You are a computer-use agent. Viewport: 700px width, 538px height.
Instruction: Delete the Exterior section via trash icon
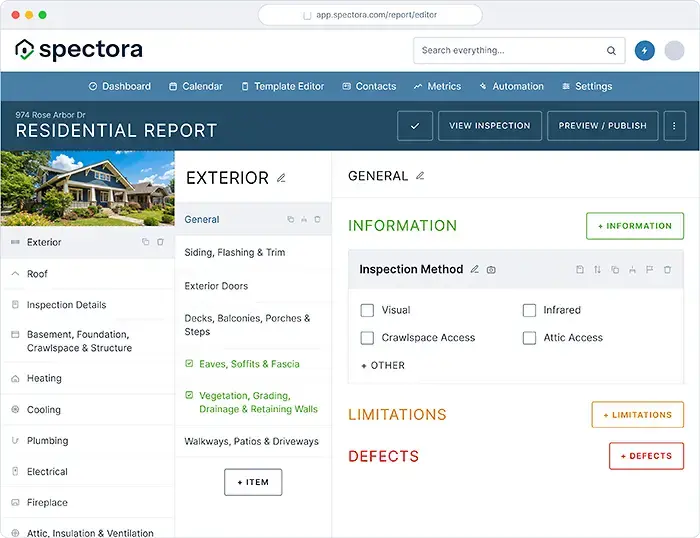[160, 242]
